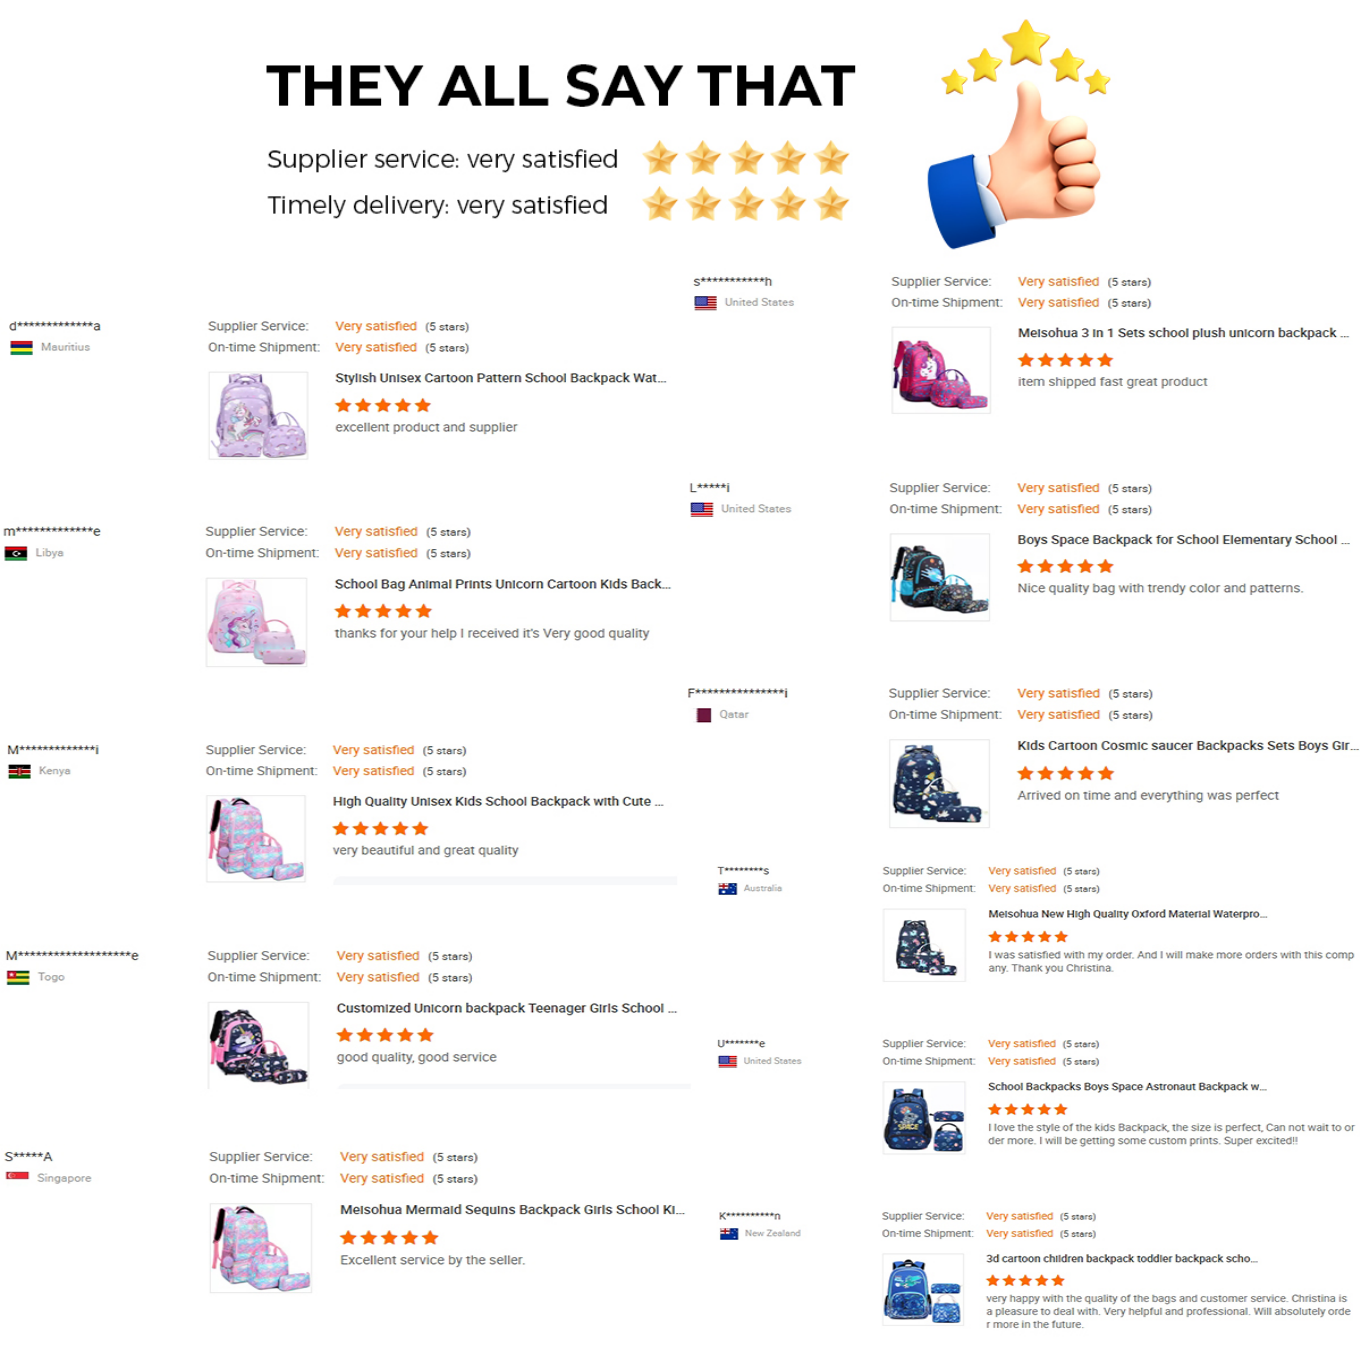The image size is (1360, 1360).
Task: Click the Qatar flag icon
Action: click(704, 715)
